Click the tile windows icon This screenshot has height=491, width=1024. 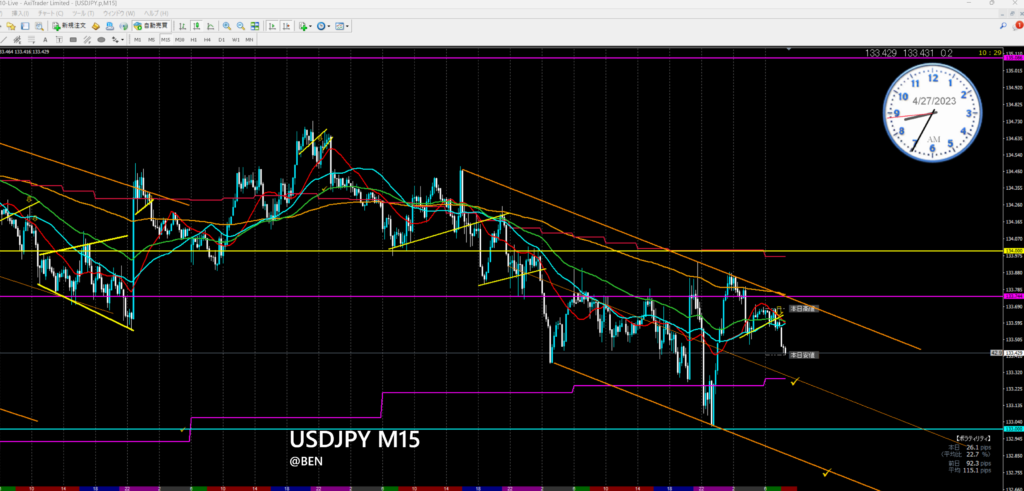253,27
